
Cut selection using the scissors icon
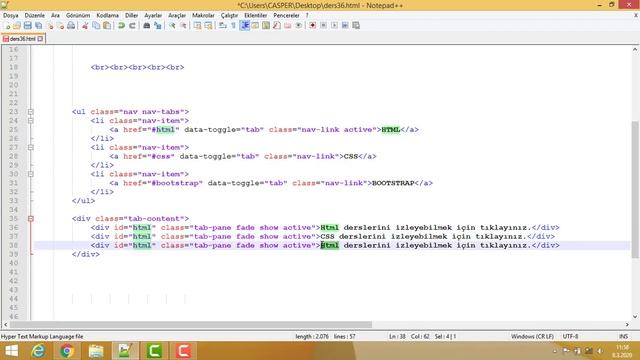click(85, 25)
